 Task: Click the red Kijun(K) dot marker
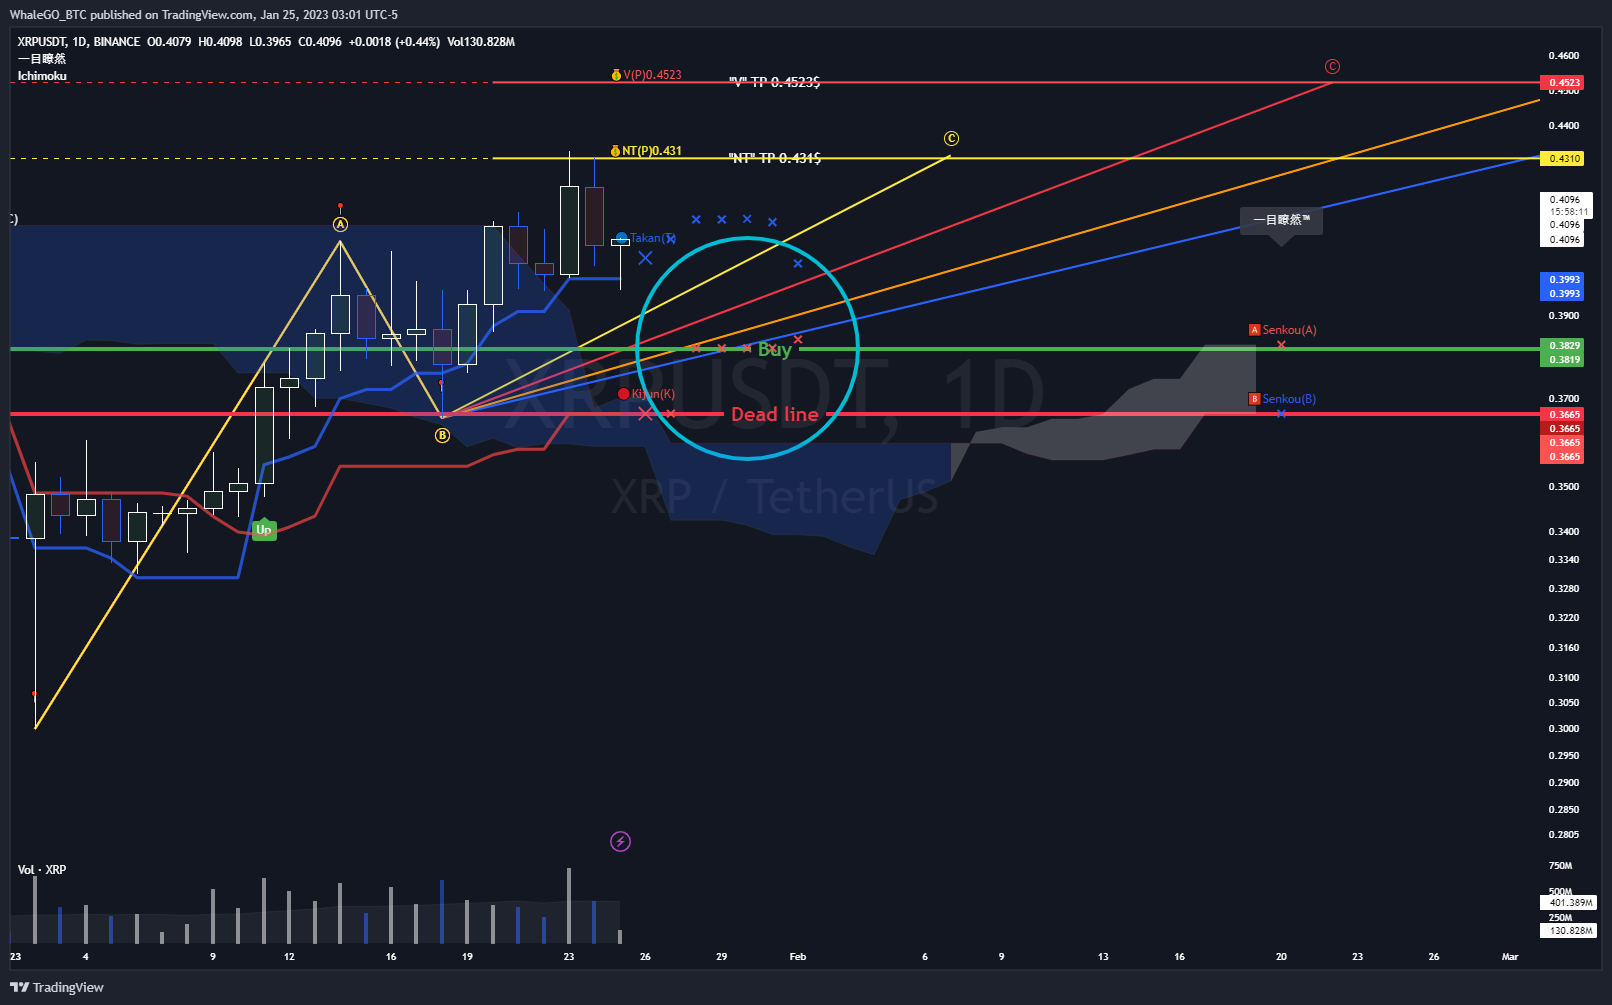pyautogui.click(x=624, y=394)
